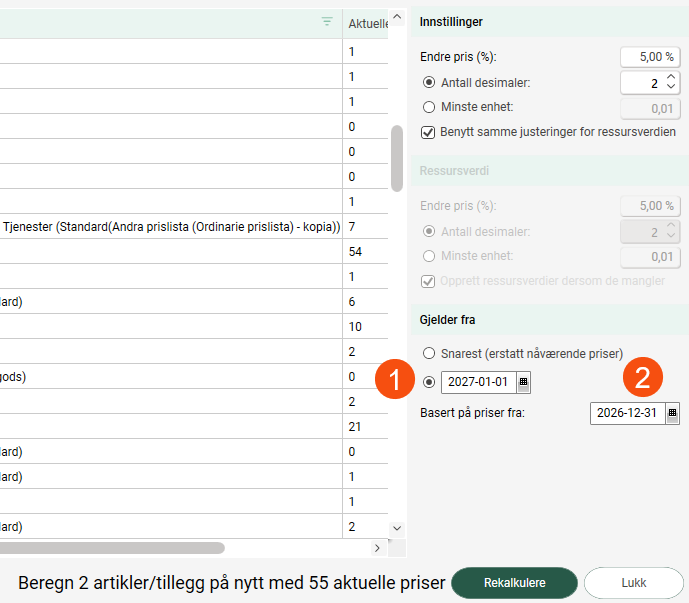
Task: Select the Minste enhet radio option
Action: [429, 107]
